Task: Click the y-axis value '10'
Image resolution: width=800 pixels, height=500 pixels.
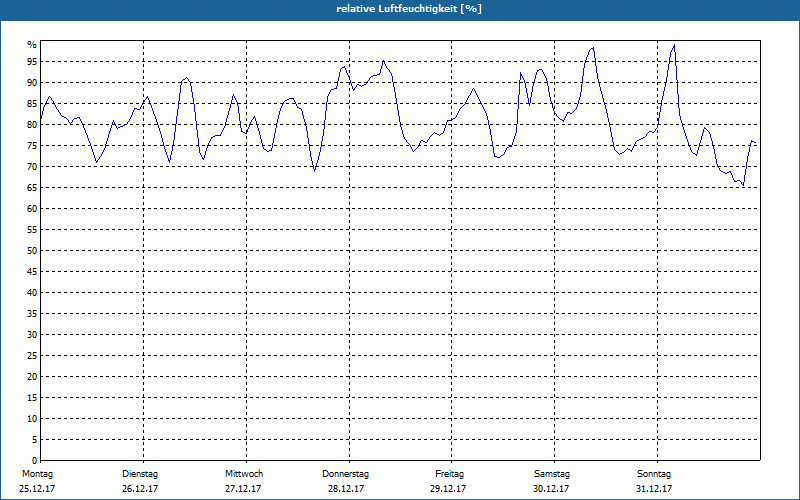Action: pos(32,418)
